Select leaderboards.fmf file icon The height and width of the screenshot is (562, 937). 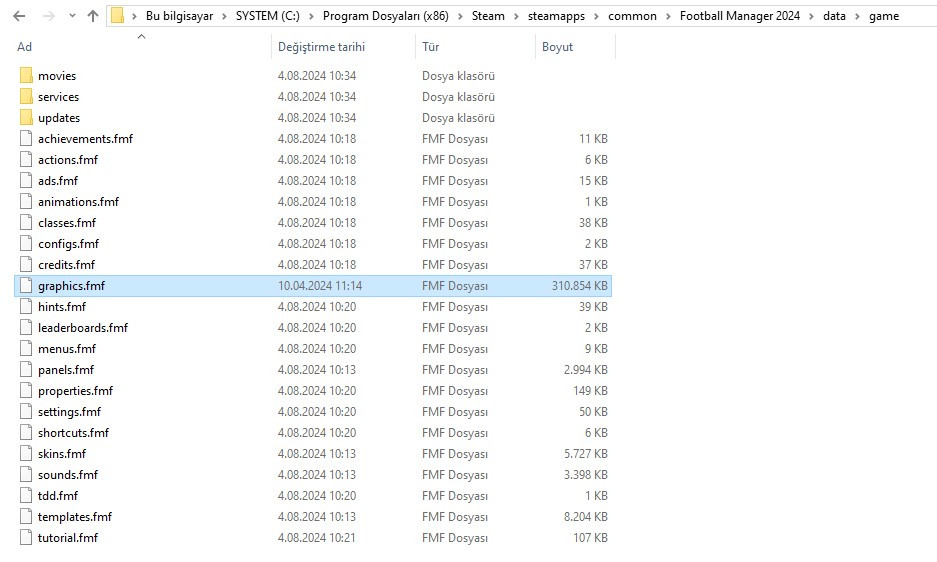[x=26, y=327]
